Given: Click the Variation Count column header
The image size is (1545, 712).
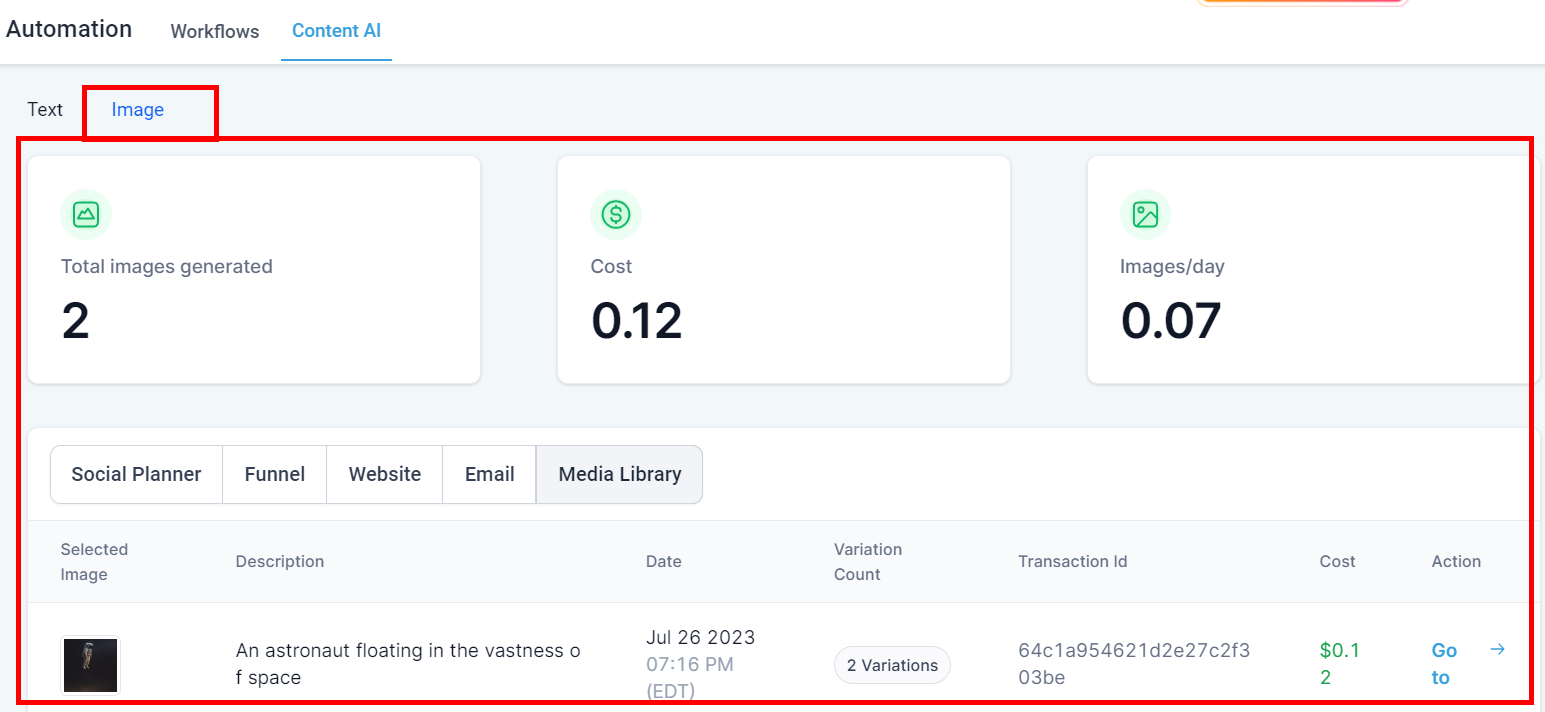Looking at the screenshot, I should (x=868, y=561).
